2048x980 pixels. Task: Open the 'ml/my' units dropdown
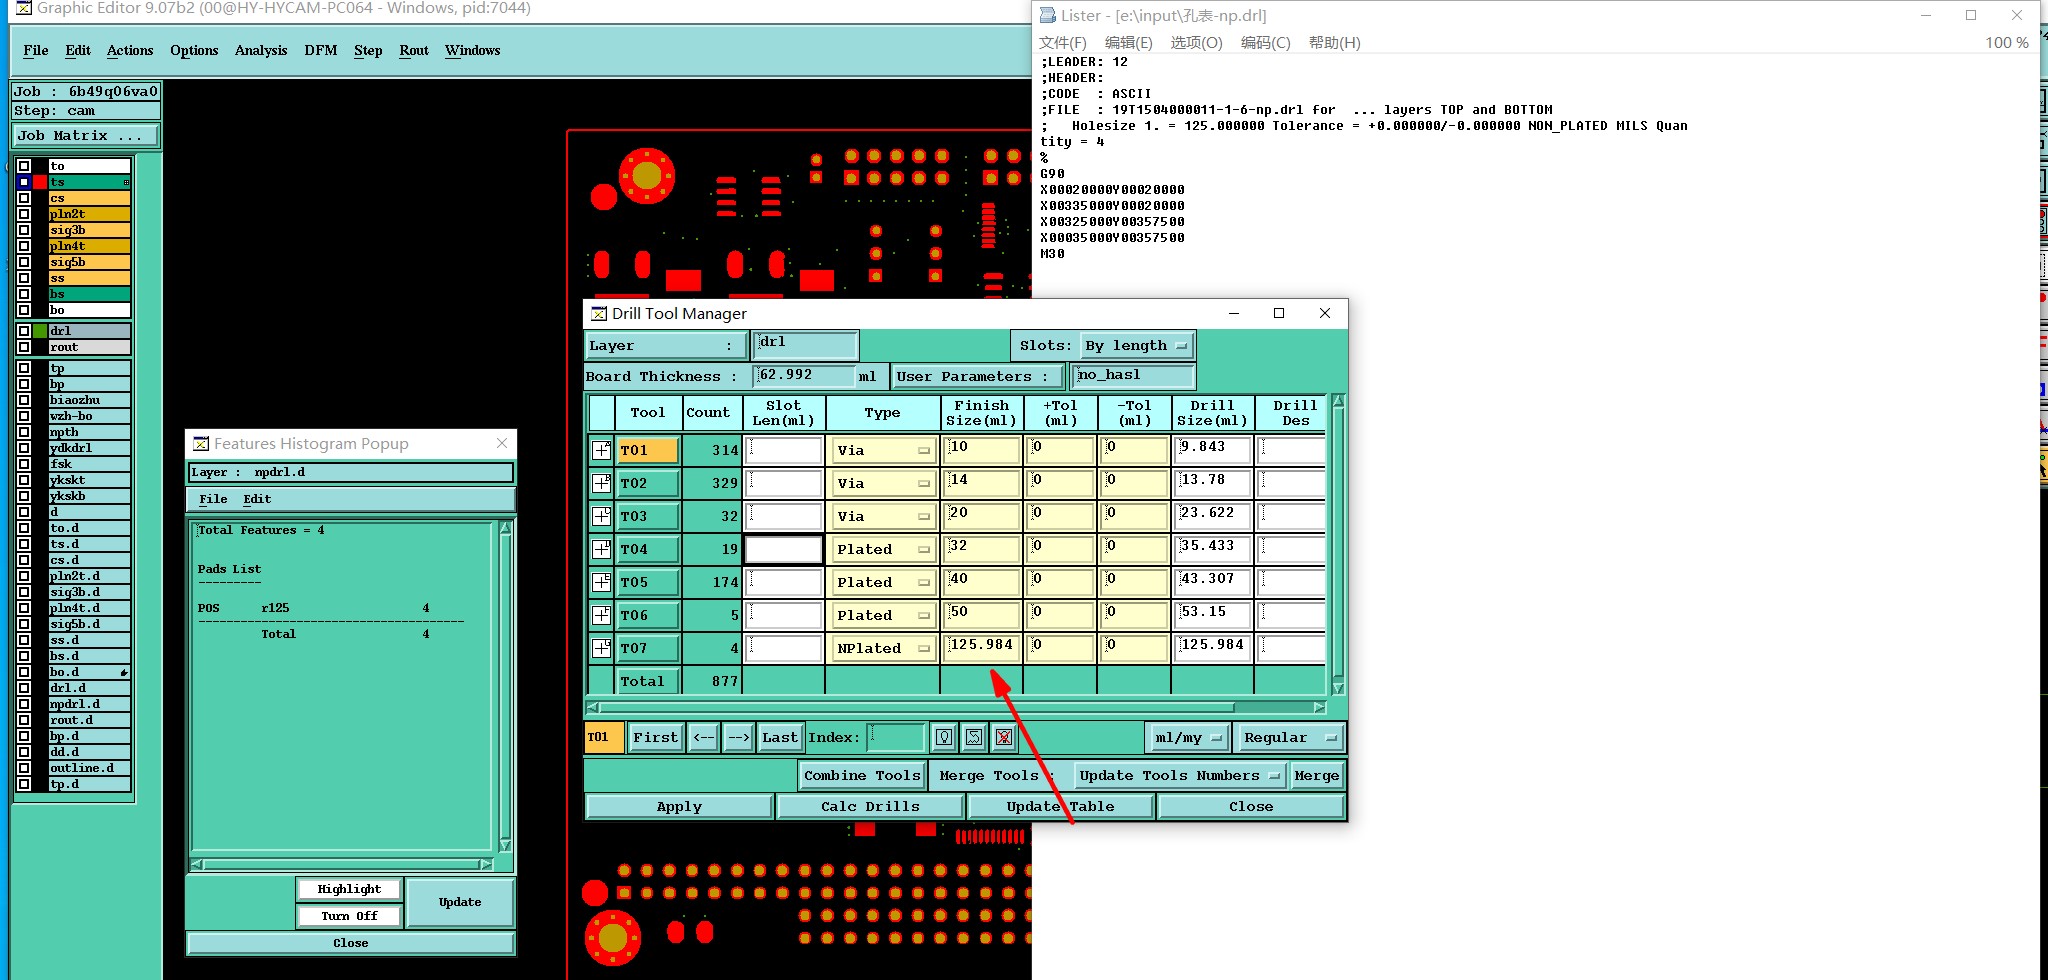1188,738
